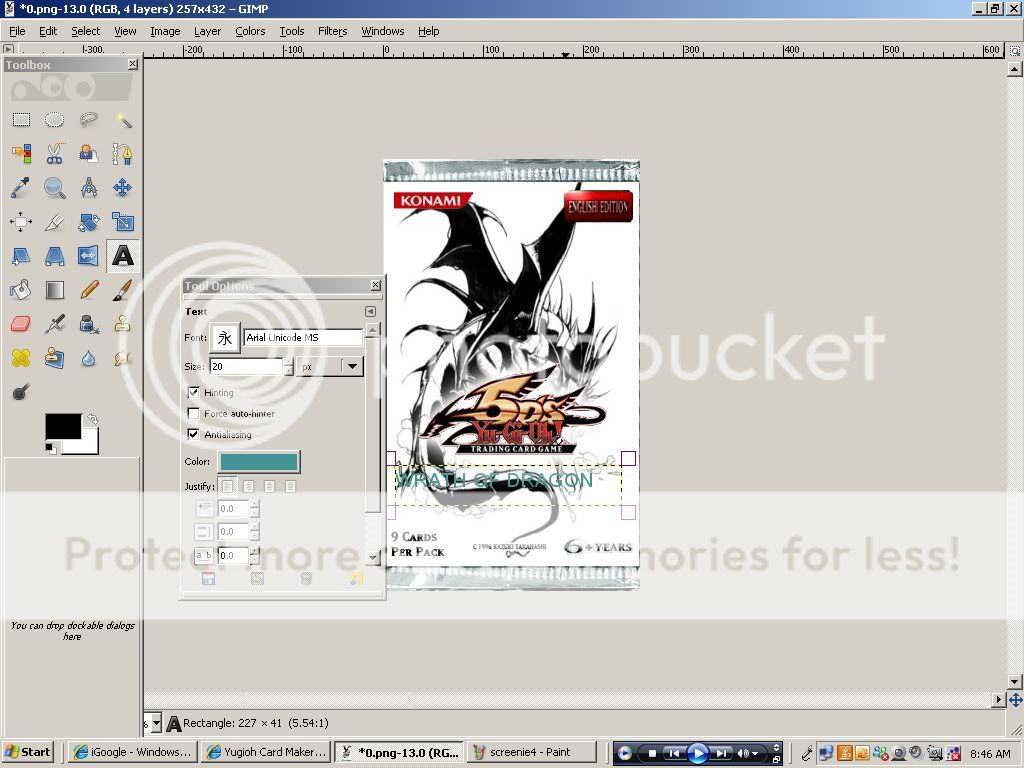Select the Scissors Select tool

click(x=55, y=154)
